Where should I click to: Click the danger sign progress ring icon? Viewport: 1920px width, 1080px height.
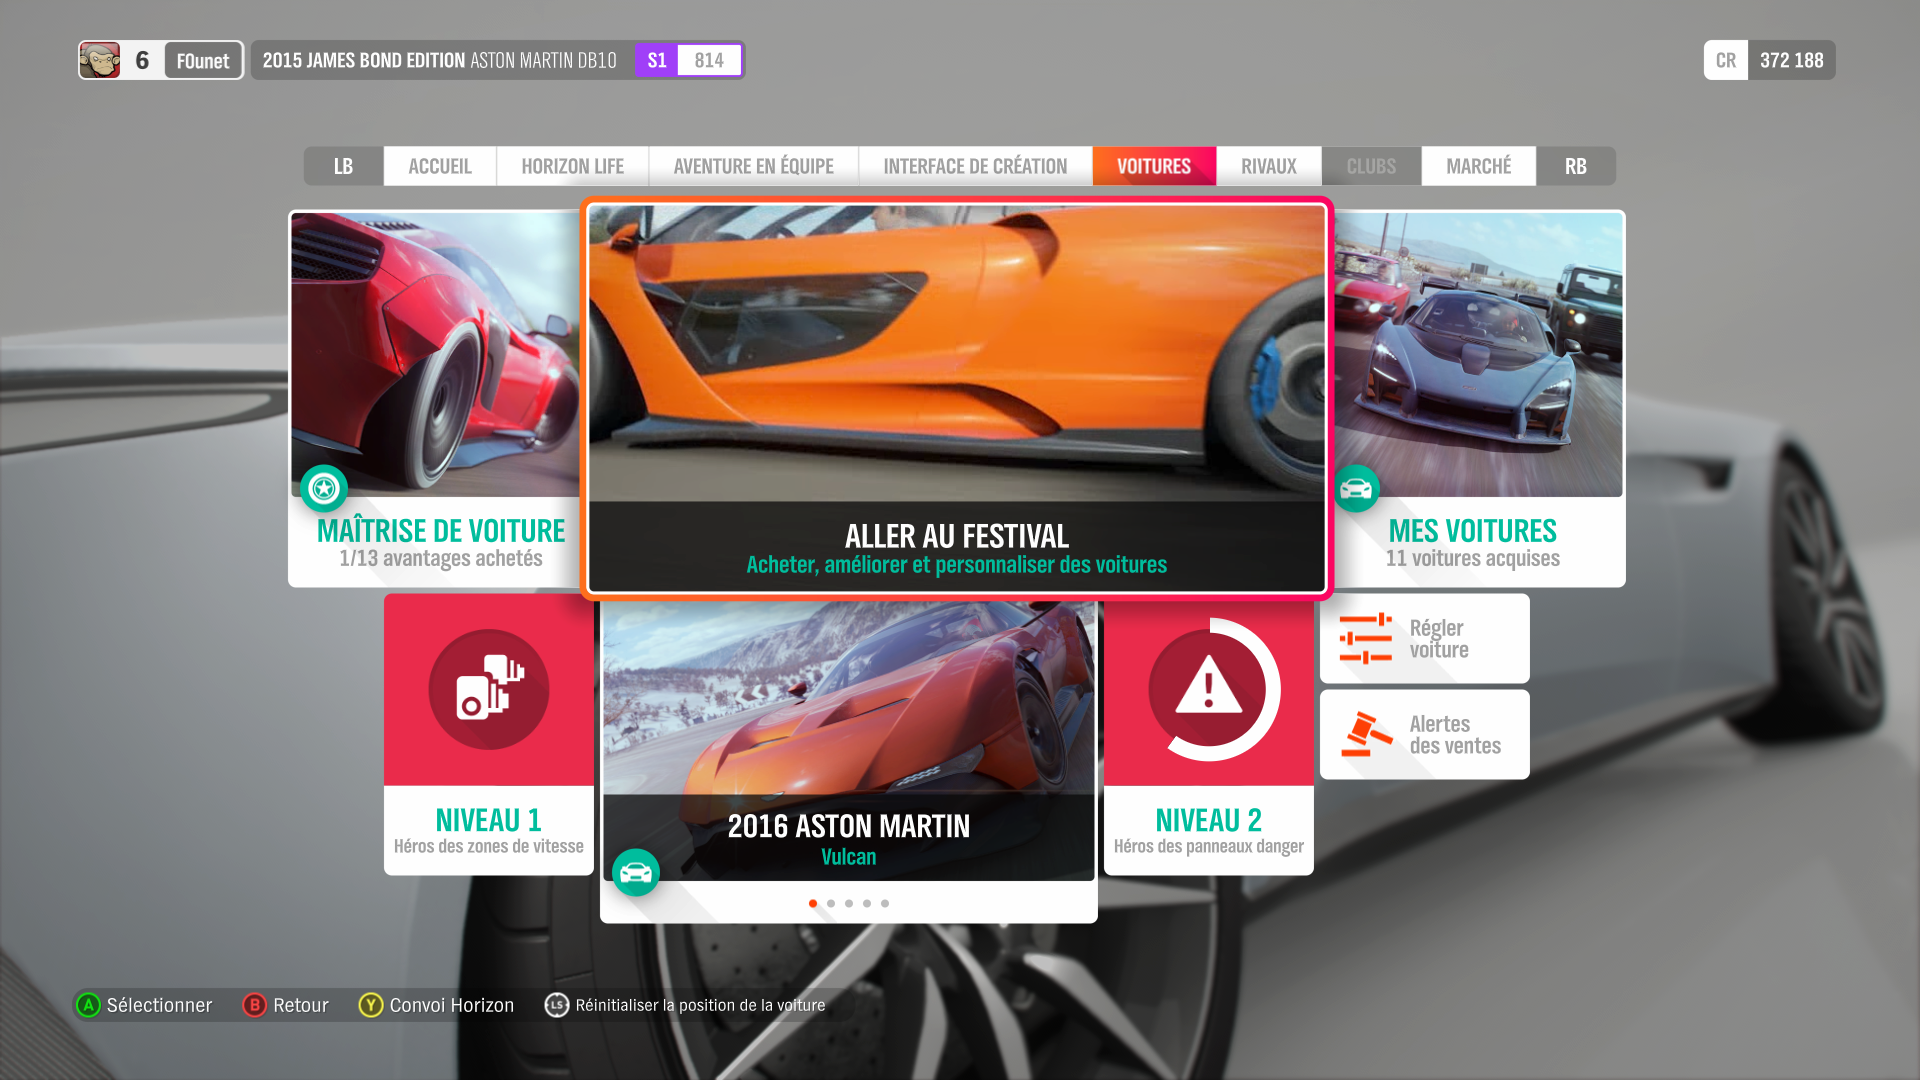point(1209,689)
